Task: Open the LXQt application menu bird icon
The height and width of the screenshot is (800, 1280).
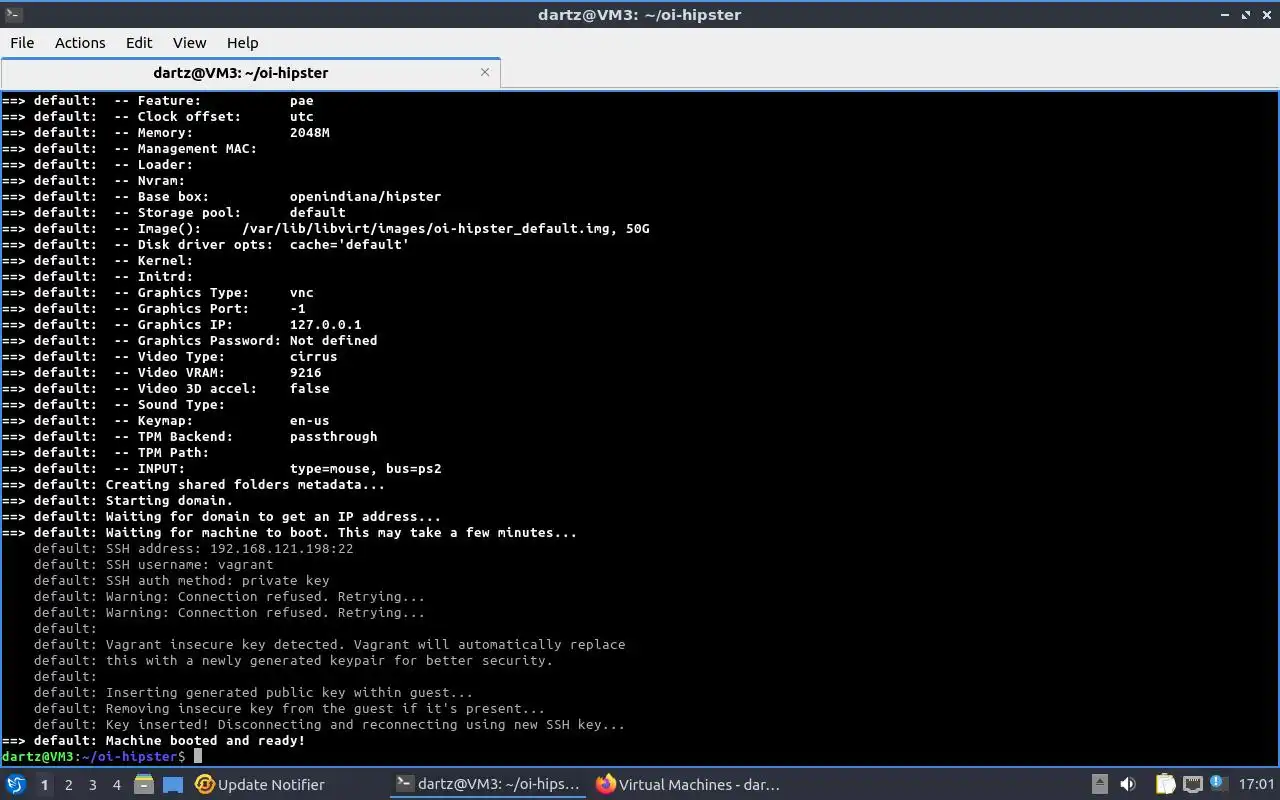Action: point(15,784)
